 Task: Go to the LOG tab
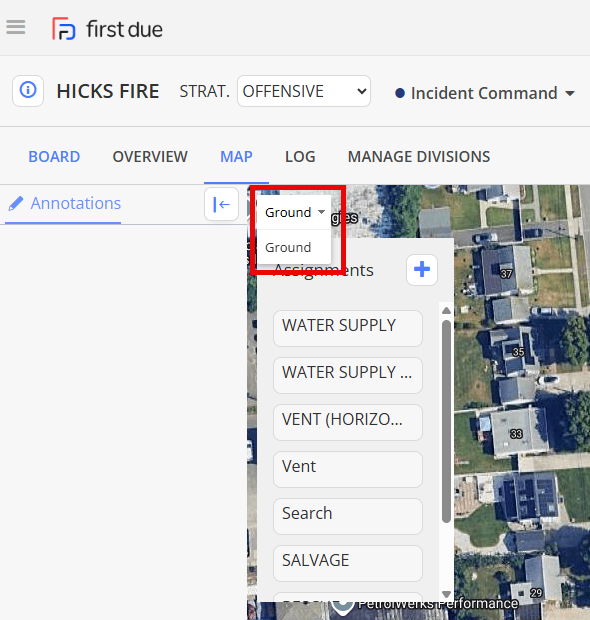click(x=300, y=157)
